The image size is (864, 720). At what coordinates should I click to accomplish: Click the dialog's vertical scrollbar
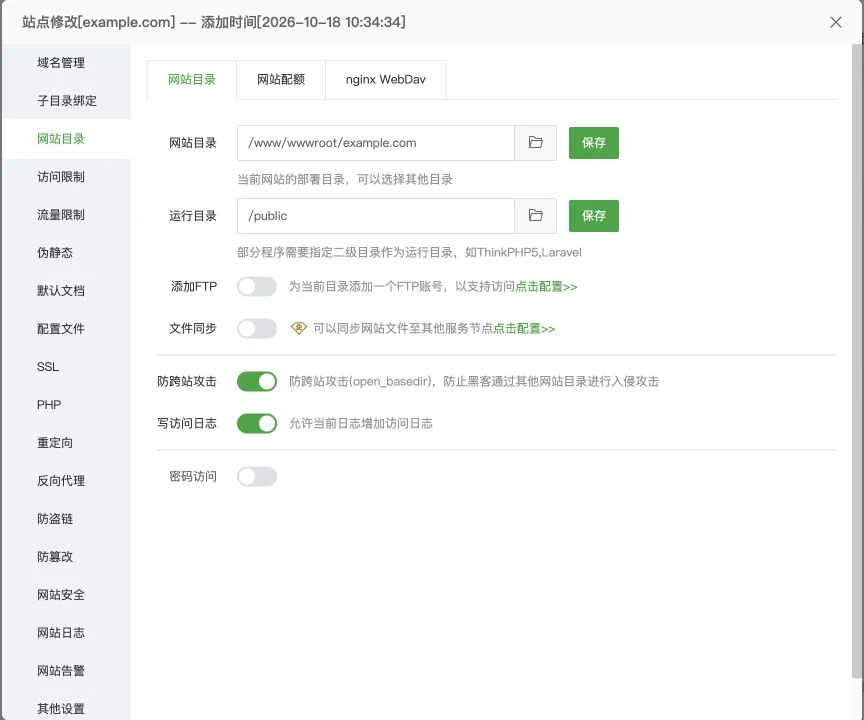856,361
